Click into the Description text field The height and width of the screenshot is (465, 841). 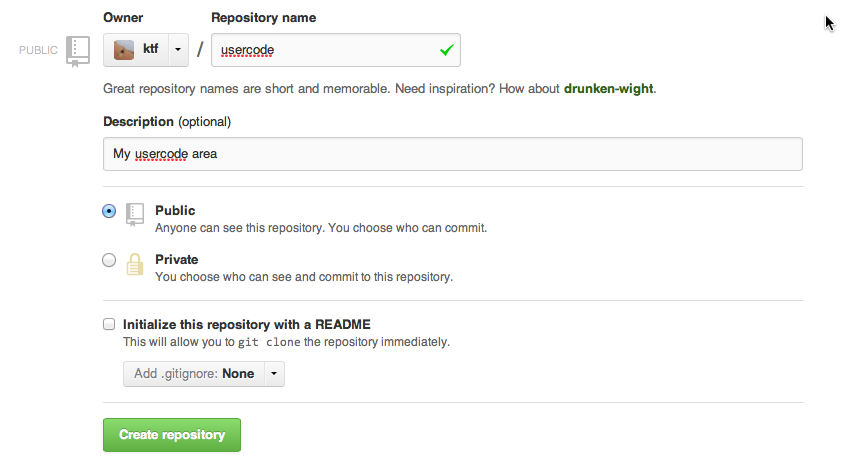453,154
